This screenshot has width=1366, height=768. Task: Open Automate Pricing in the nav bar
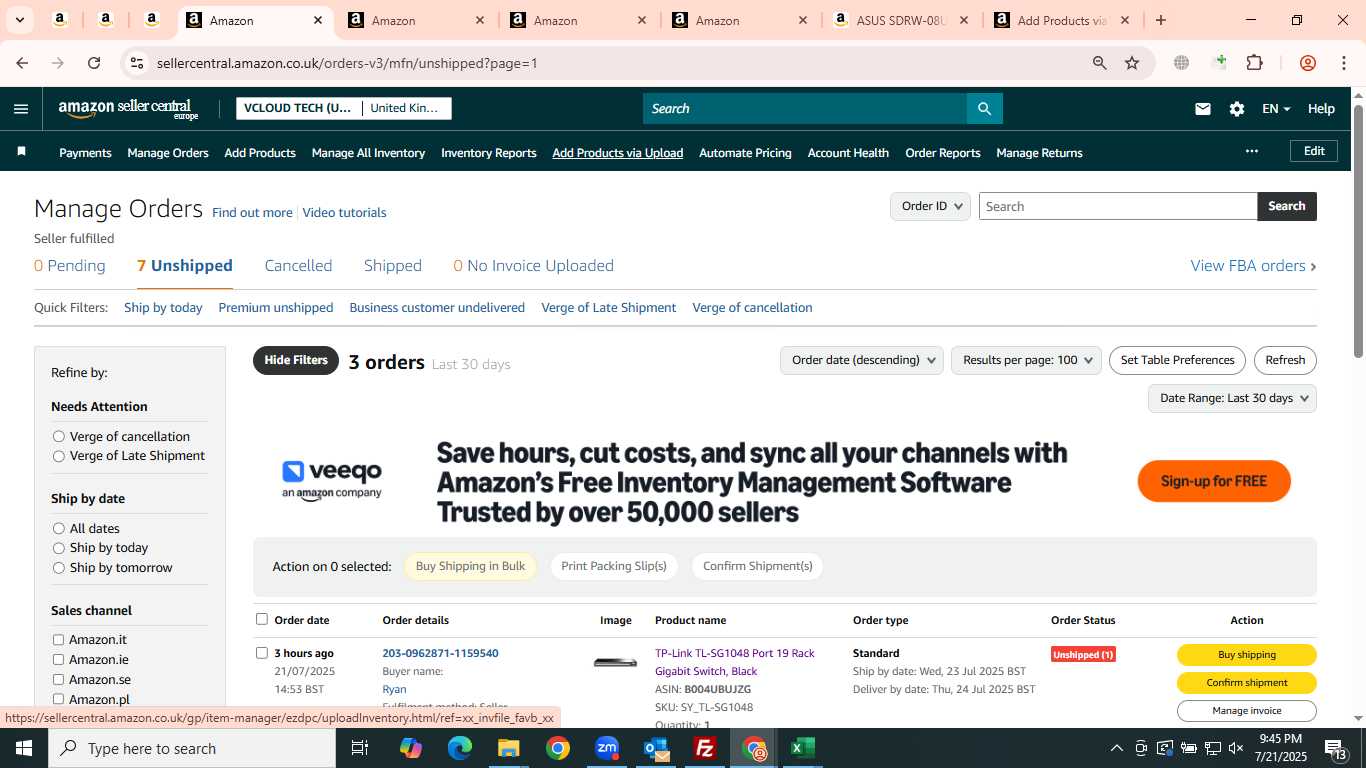[x=745, y=153]
